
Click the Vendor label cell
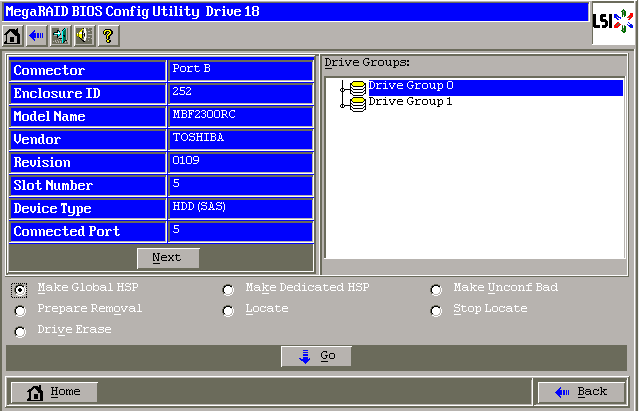pyautogui.click(x=88, y=139)
